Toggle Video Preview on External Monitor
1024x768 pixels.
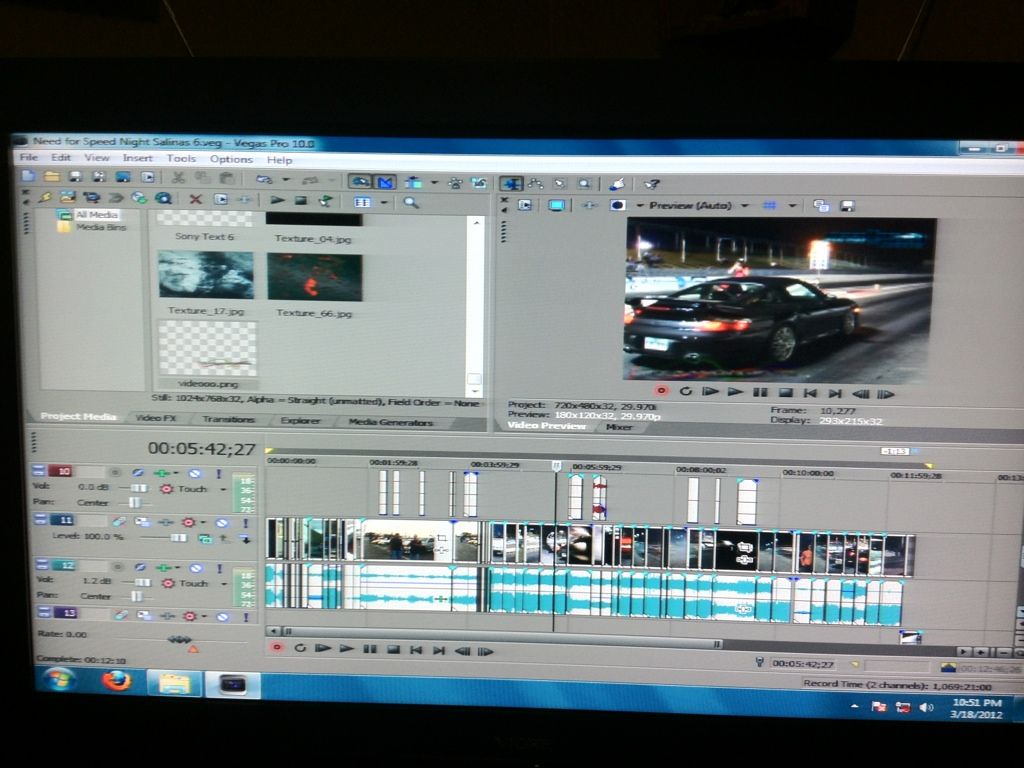tap(556, 206)
